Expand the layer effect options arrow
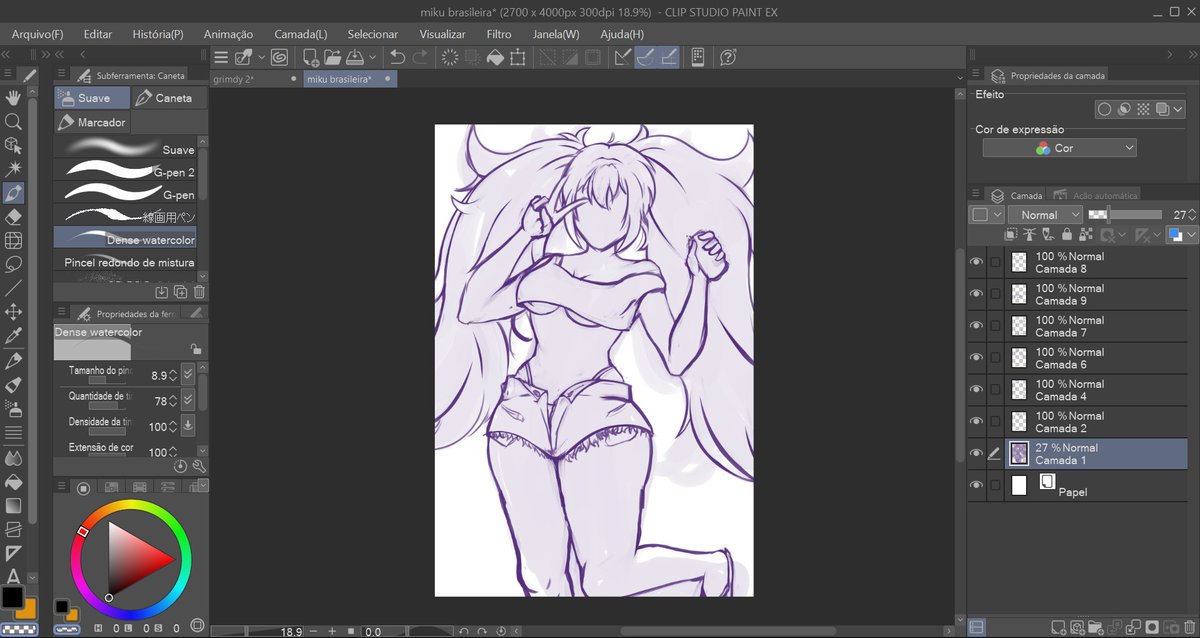The height and width of the screenshot is (638, 1200). (x=1179, y=110)
